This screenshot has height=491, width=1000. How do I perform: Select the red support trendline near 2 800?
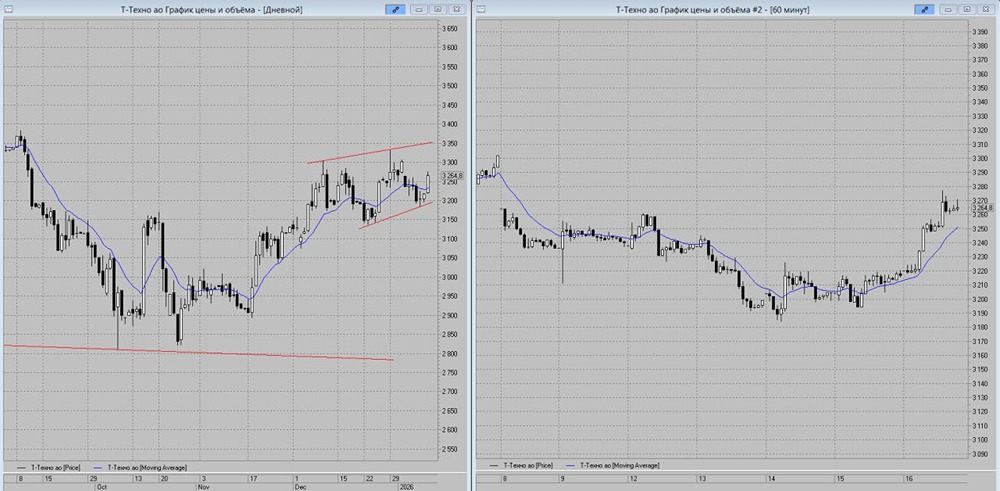pos(198,353)
